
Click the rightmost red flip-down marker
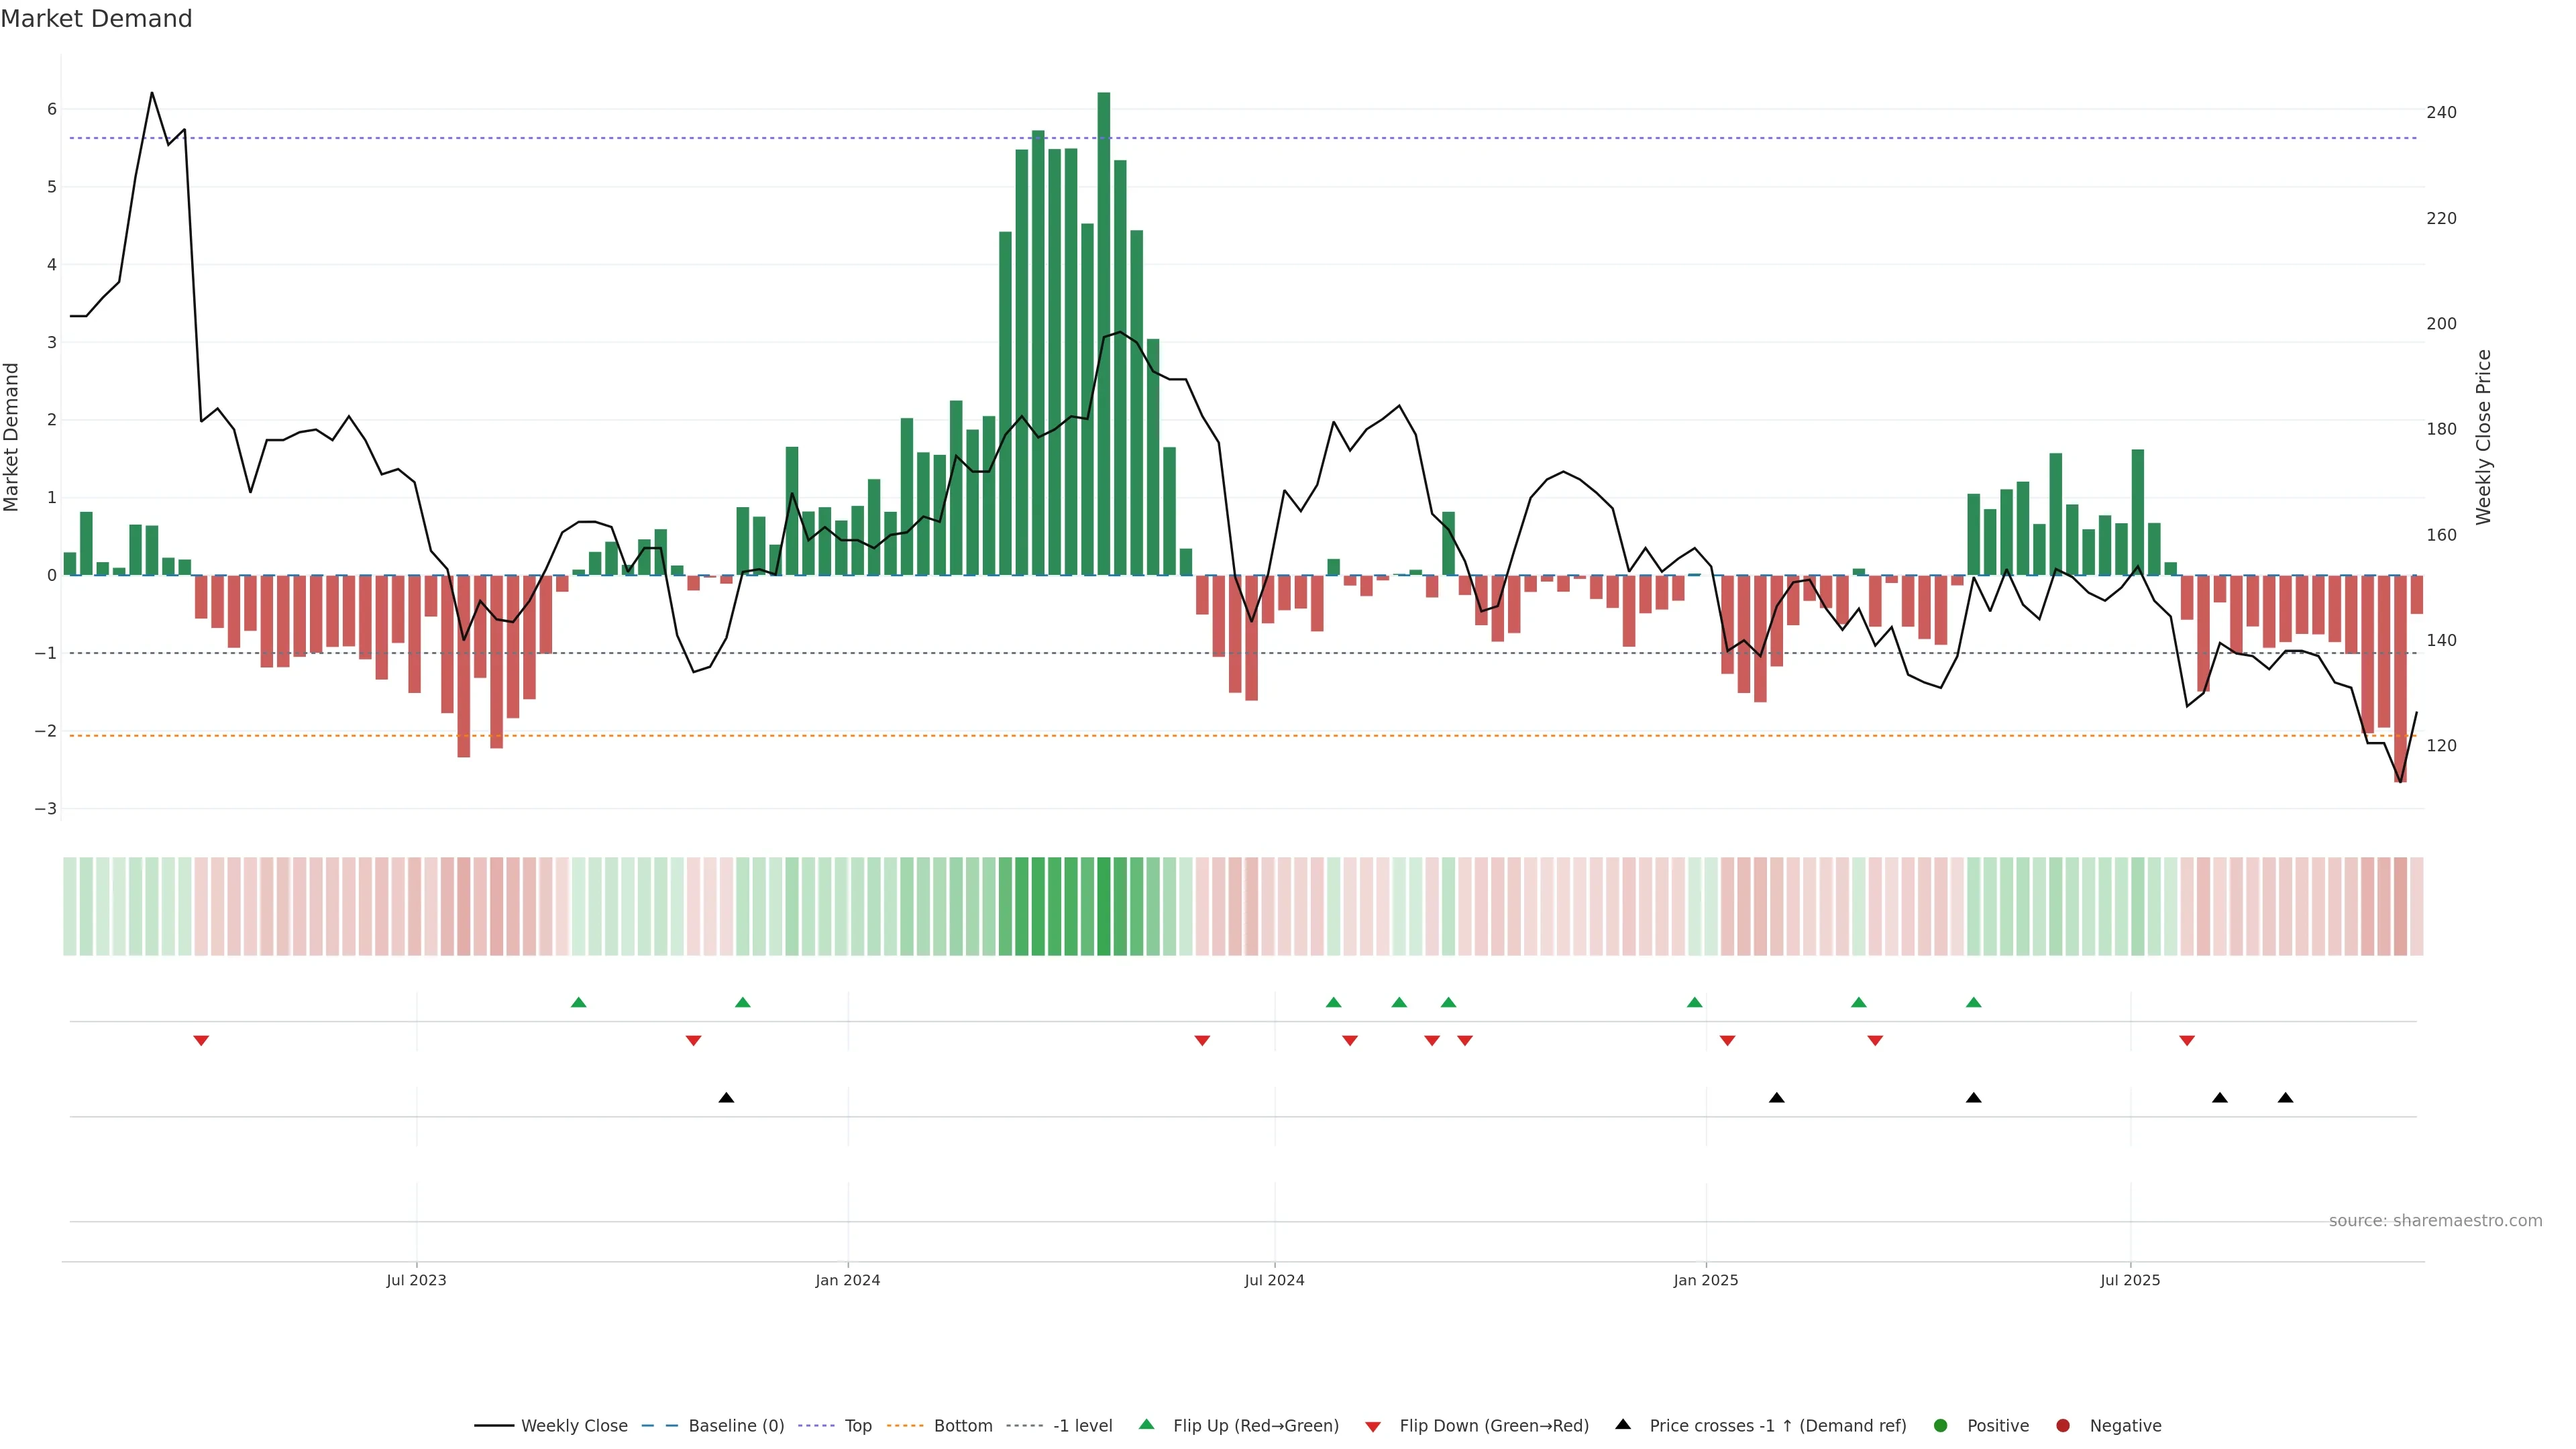click(2187, 1041)
